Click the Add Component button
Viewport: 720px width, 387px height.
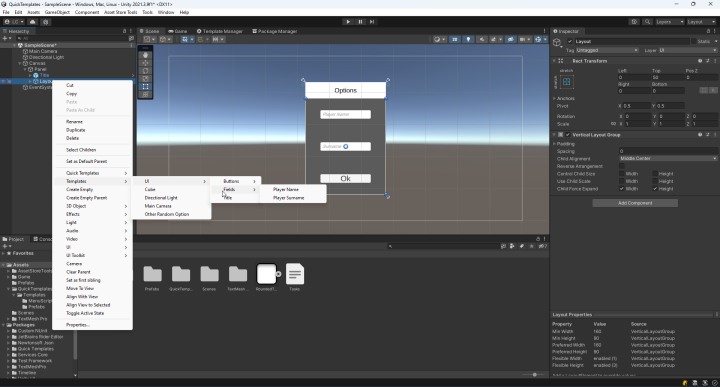coord(635,203)
